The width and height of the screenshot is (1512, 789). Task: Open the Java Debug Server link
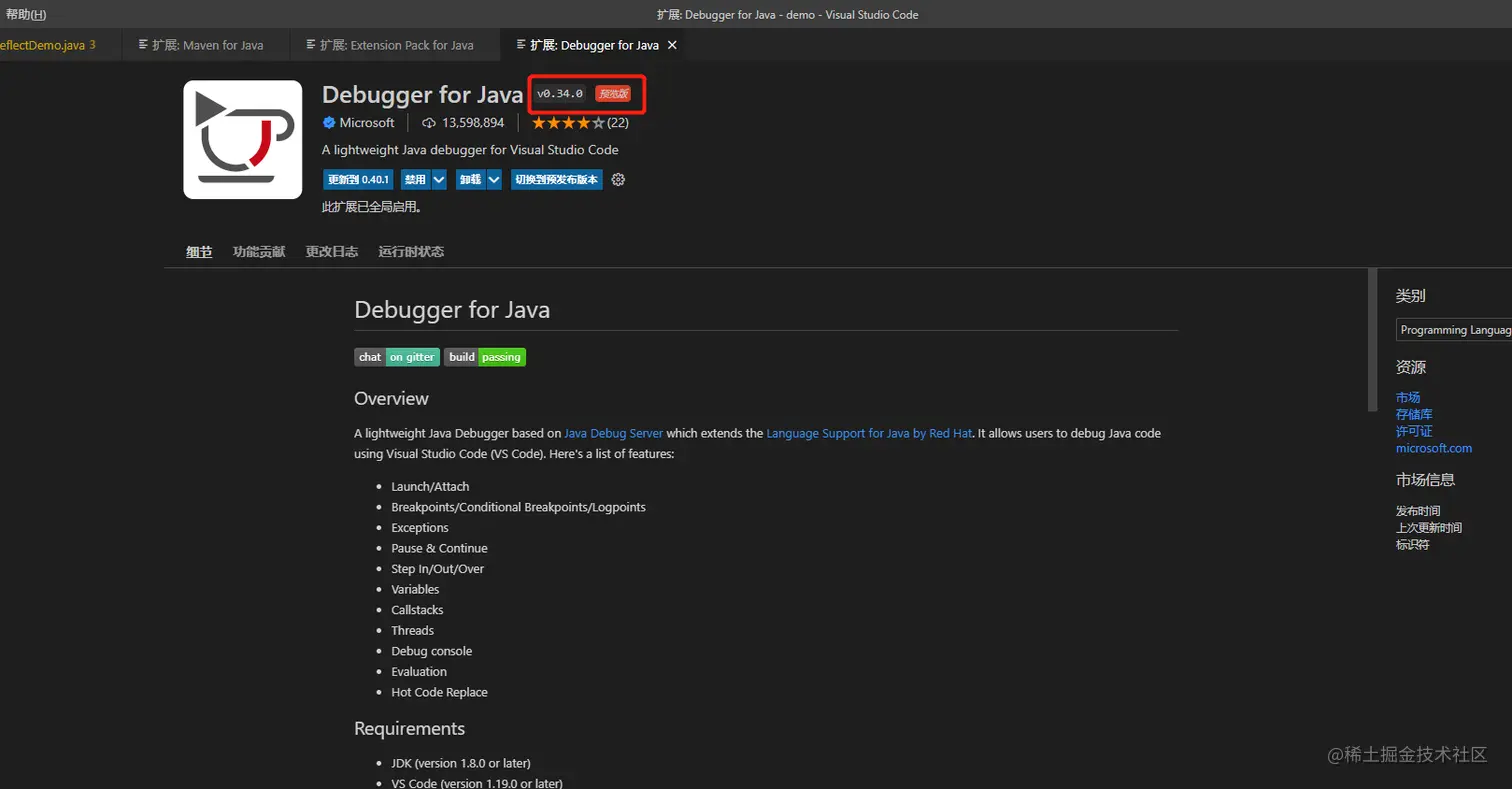point(613,434)
